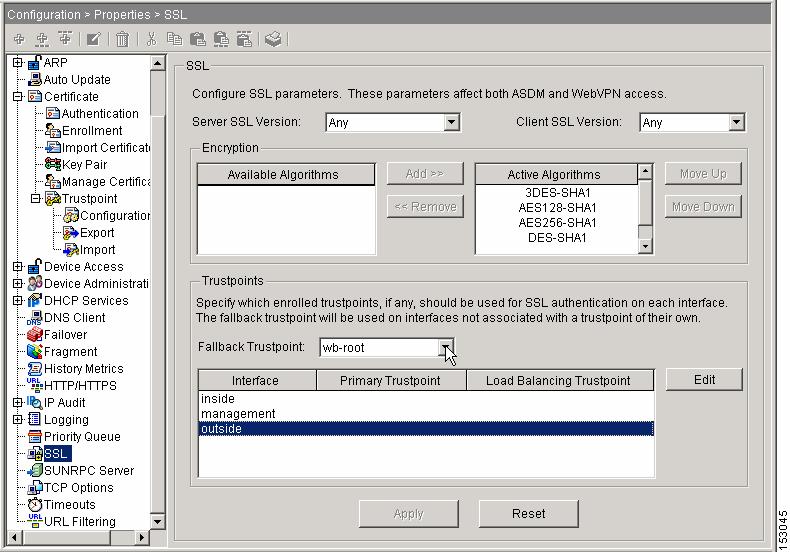This screenshot has width=790, height=552.
Task: Click the URL Filtering icon
Action: [35, 521]
